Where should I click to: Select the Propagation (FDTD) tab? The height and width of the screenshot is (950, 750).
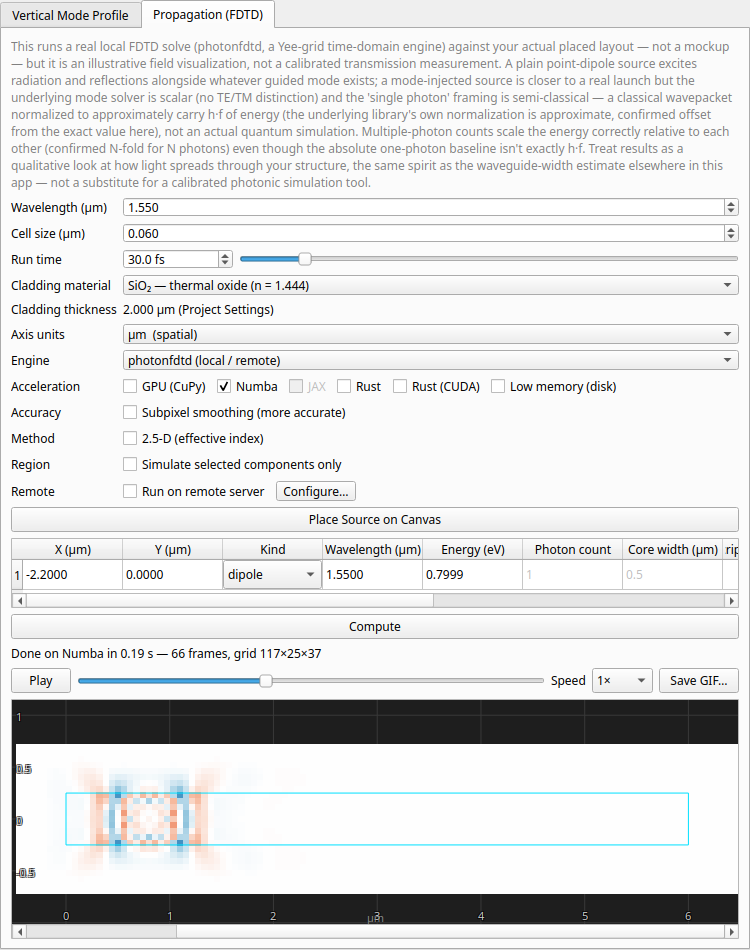(x=208, y=15)
